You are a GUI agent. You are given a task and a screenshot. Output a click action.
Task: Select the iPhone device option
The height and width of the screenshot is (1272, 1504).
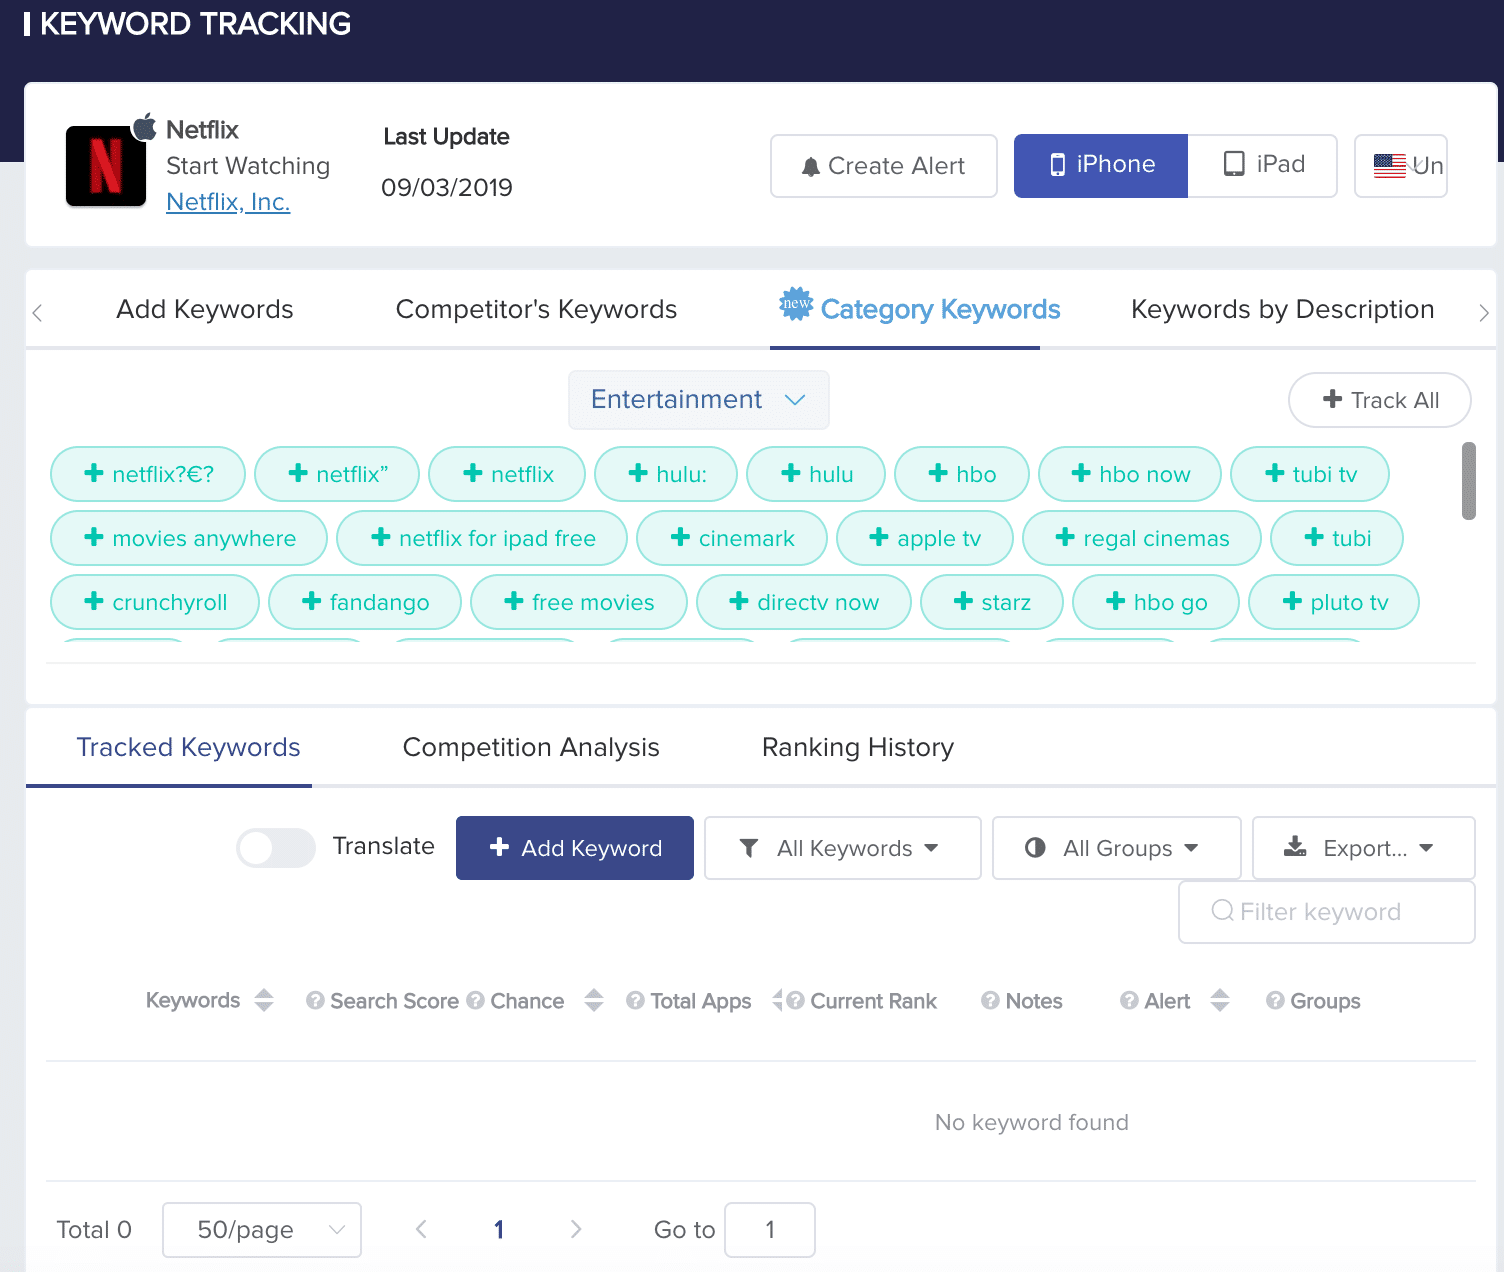coord(1101,166)
